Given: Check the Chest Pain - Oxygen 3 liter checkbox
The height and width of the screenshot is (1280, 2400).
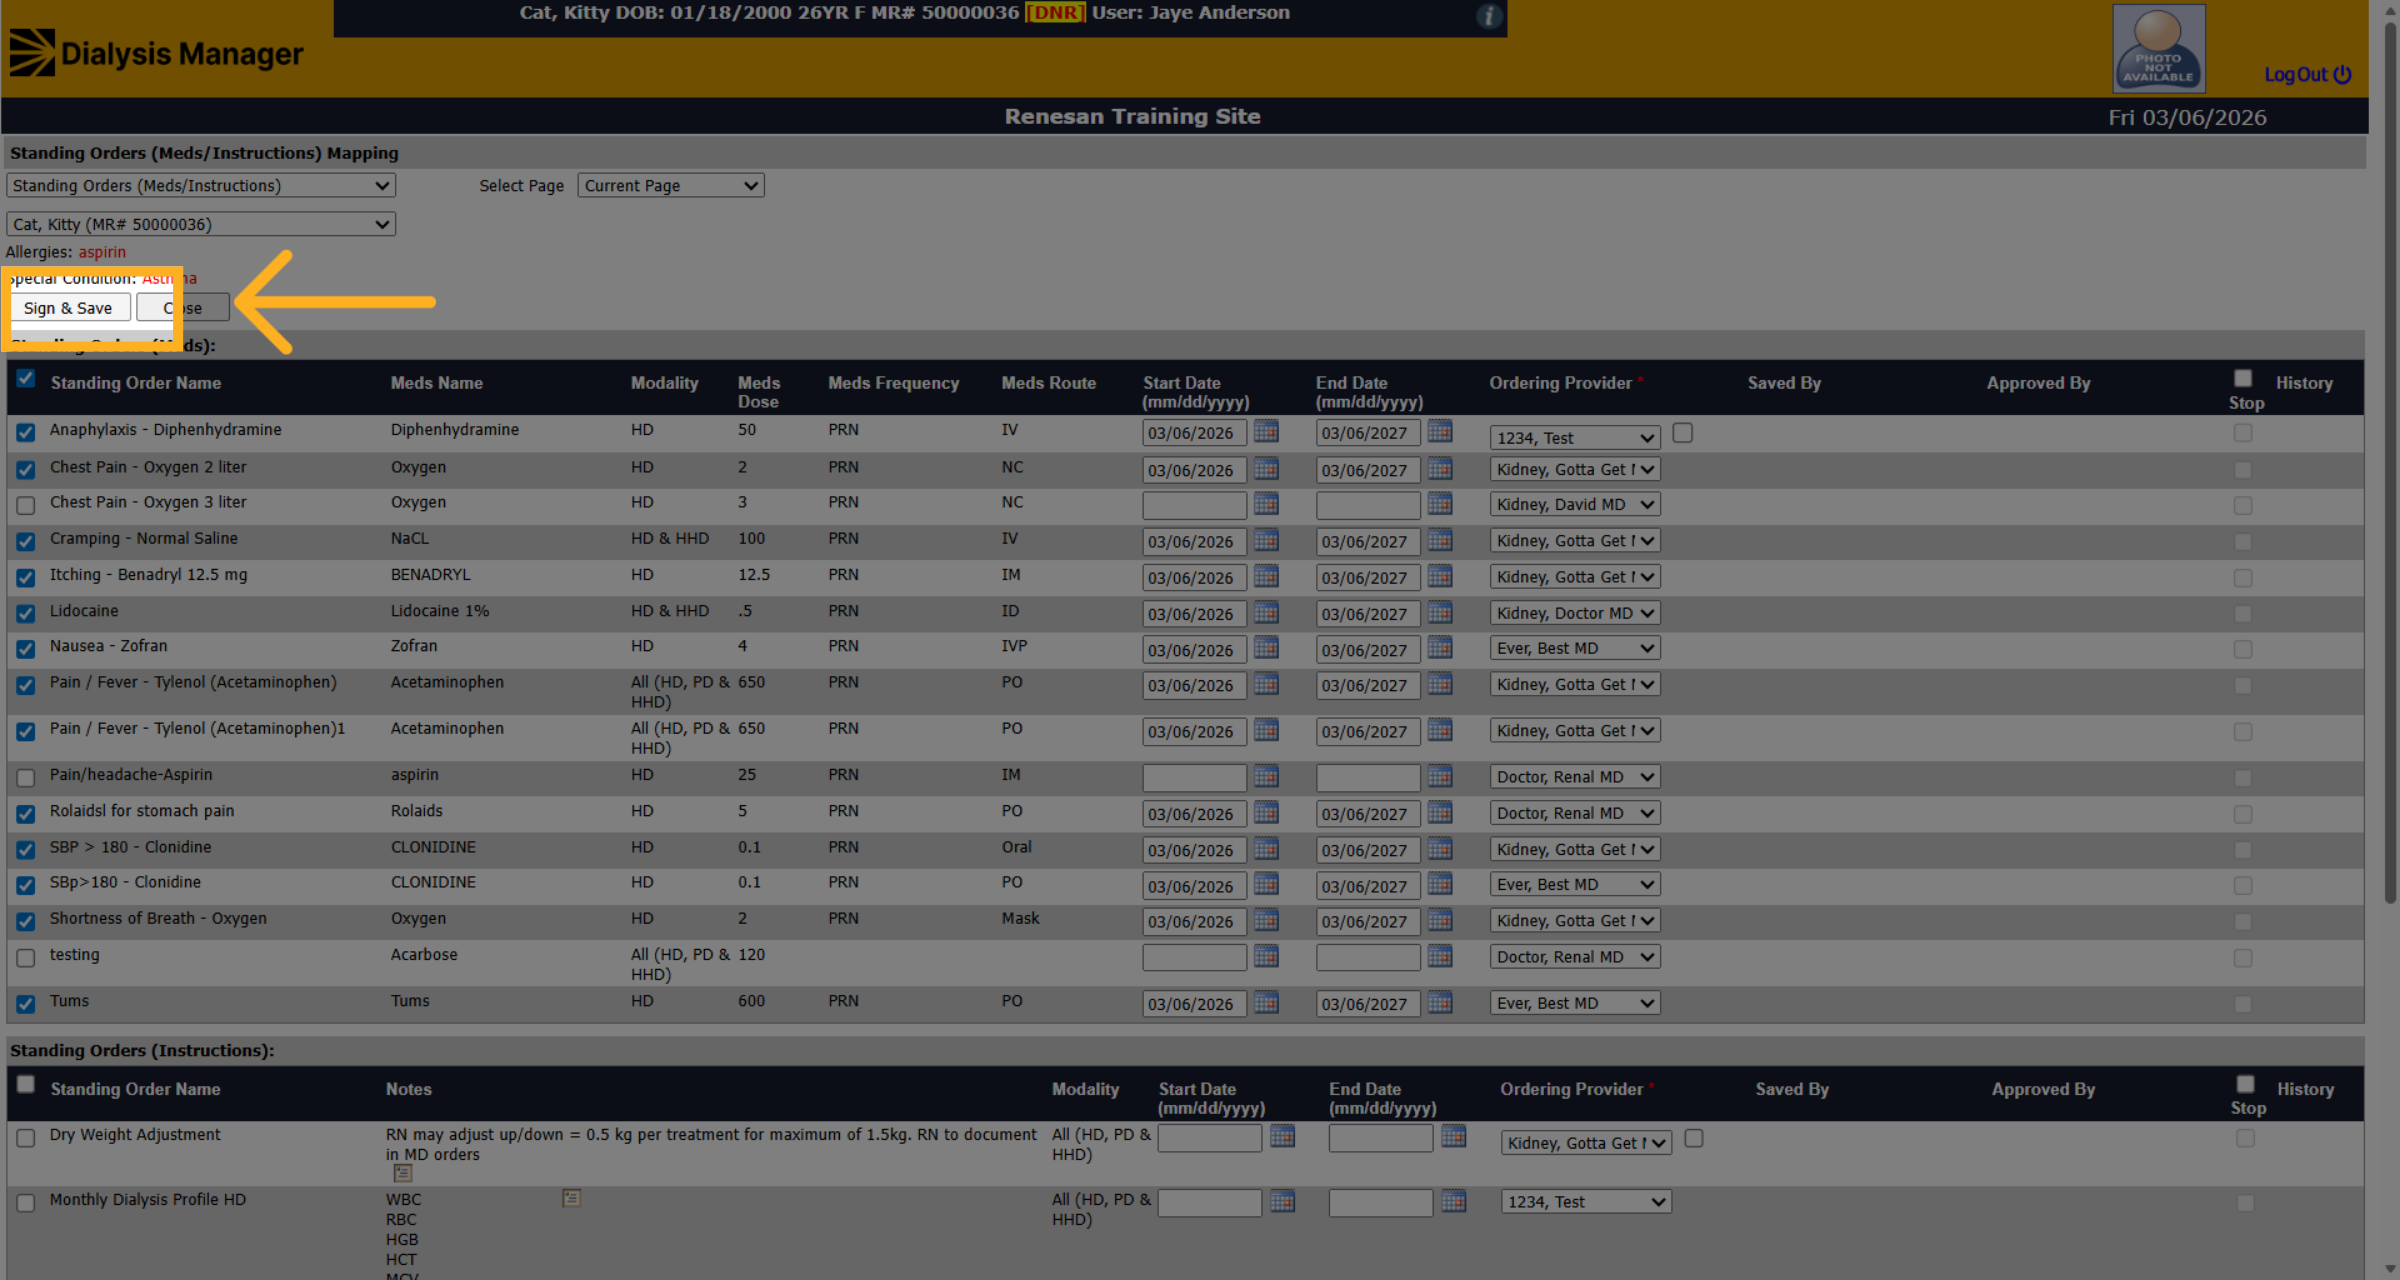Looking at the screenshot, I should pyautogui.click(x=26, y=505).
